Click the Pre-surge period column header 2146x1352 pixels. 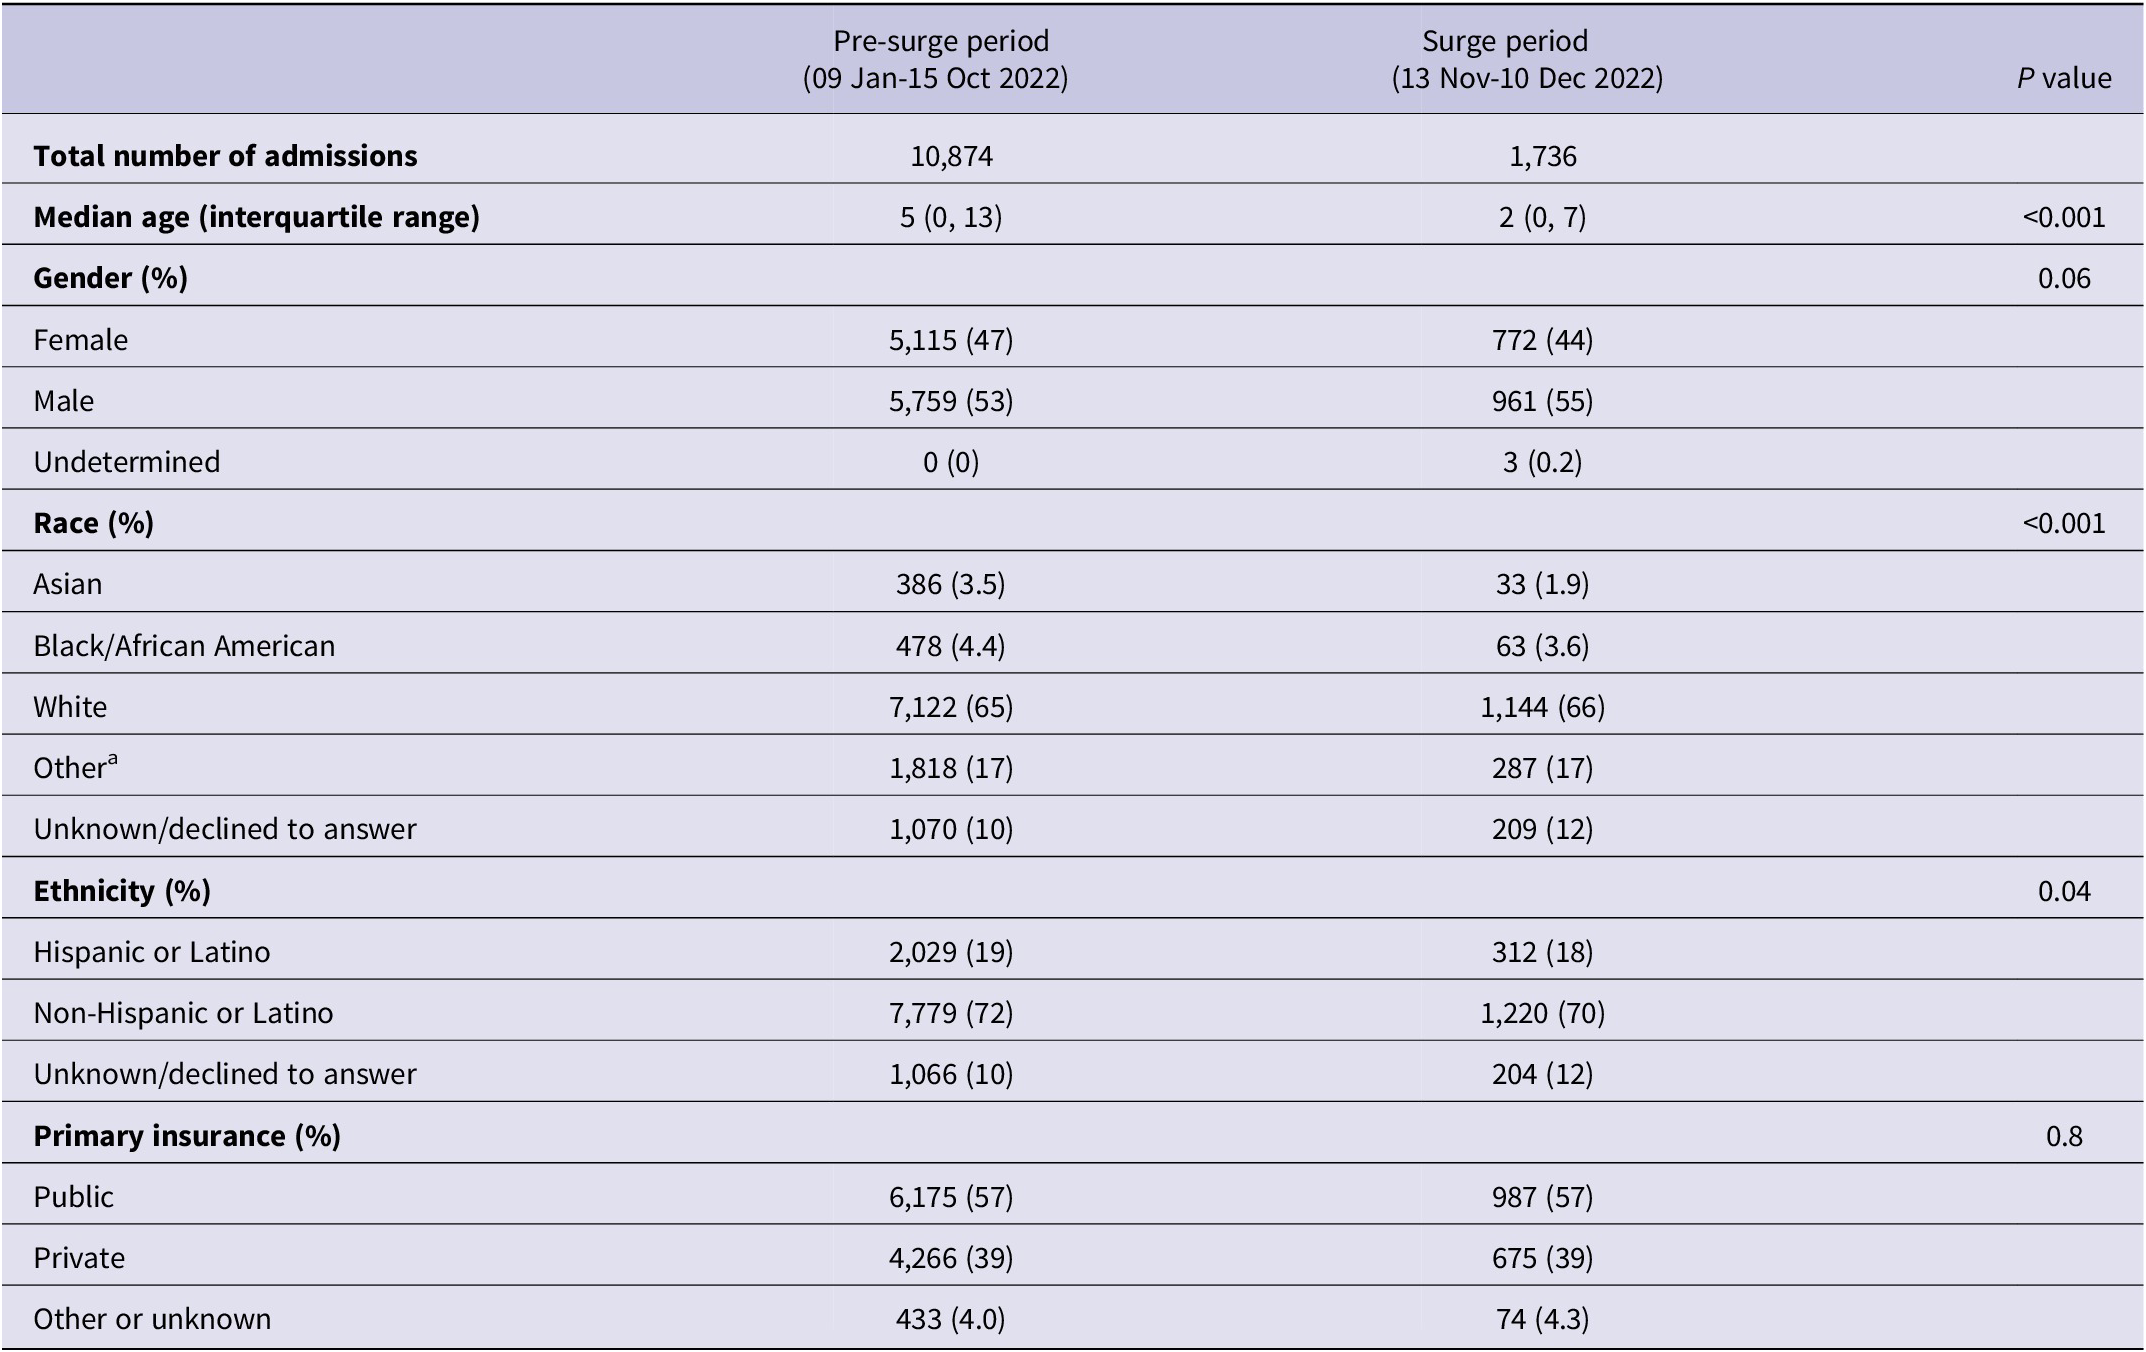940,59
